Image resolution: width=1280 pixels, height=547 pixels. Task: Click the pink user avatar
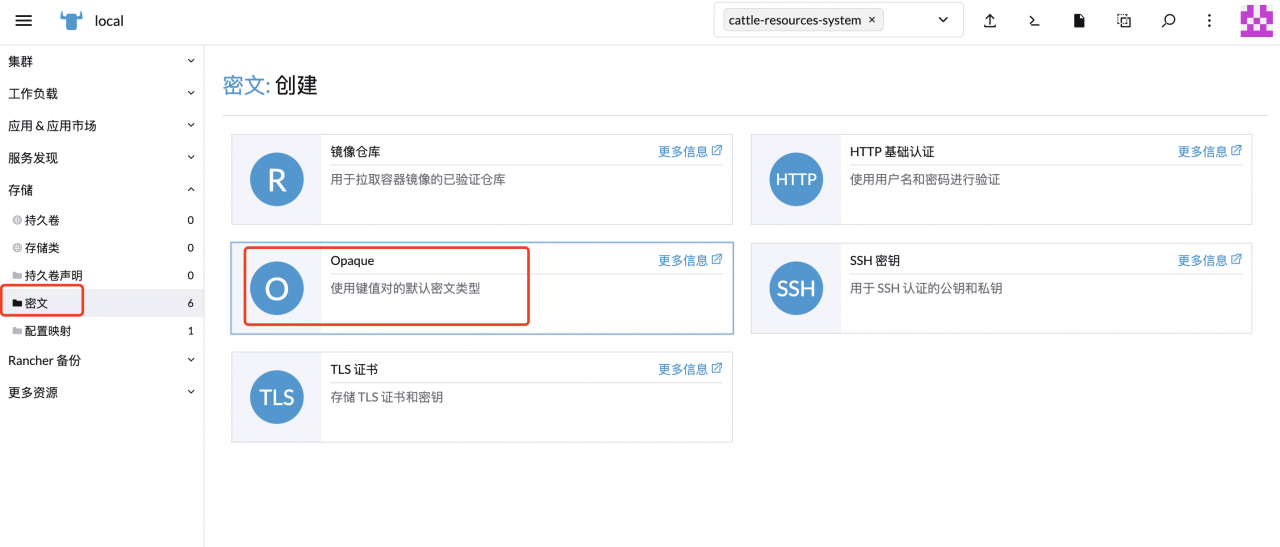tap(1256, 21)
